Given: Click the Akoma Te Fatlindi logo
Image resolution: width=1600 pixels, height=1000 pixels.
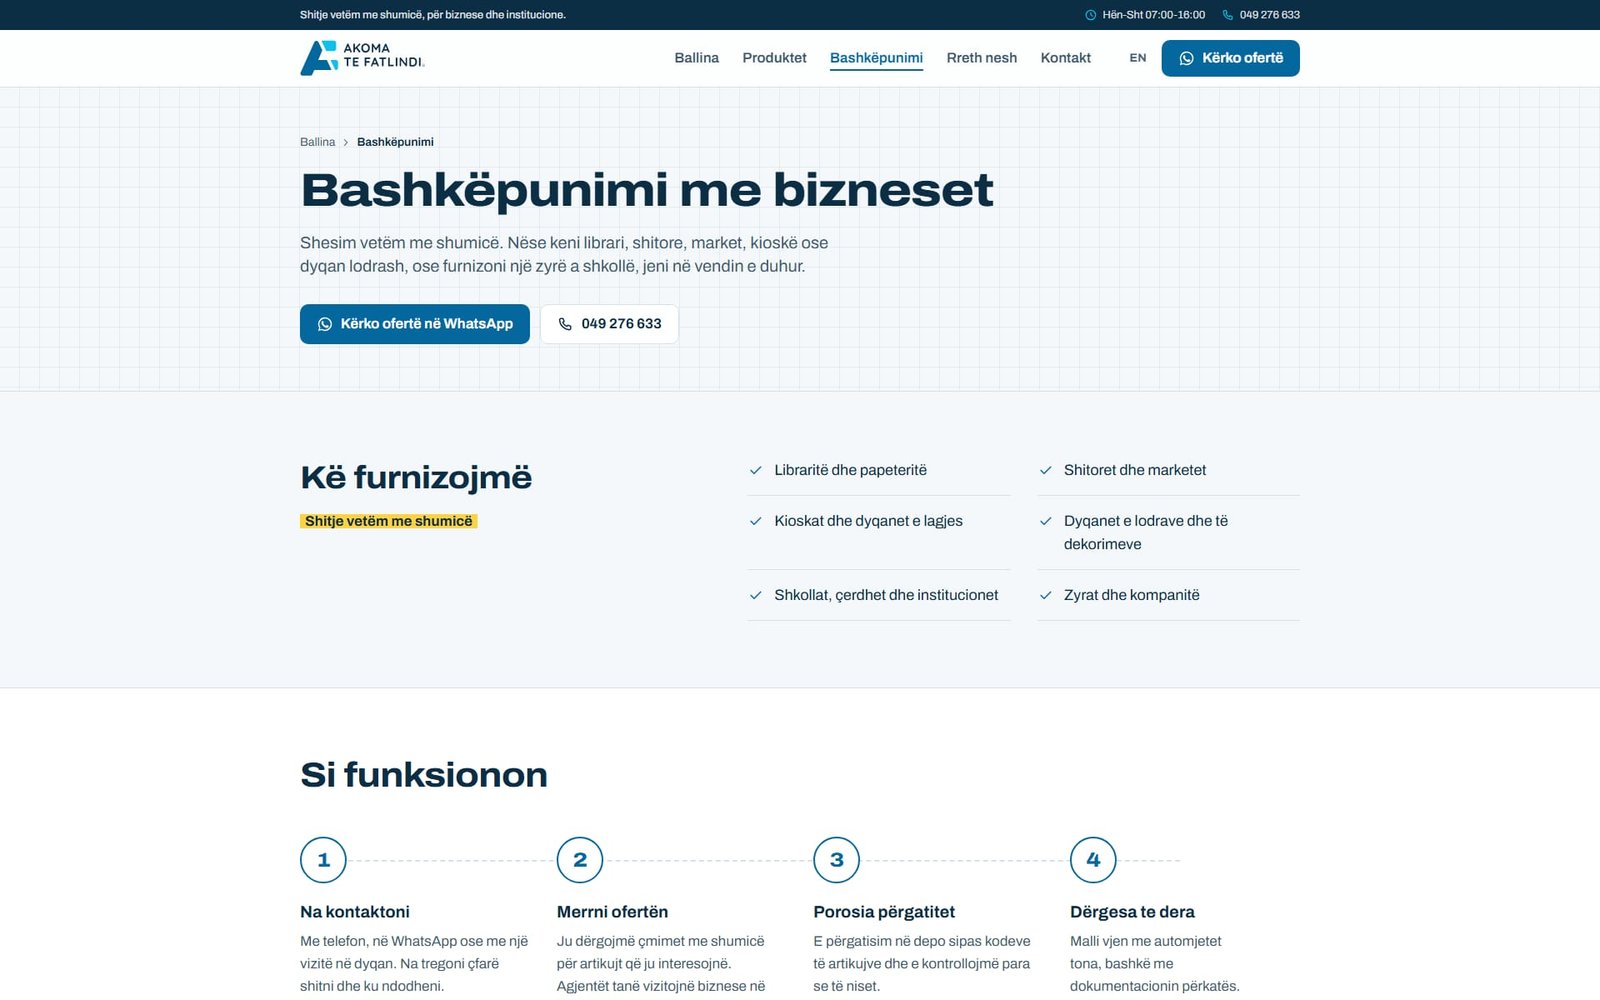Looking at the screenshot, I should (362, 58).
